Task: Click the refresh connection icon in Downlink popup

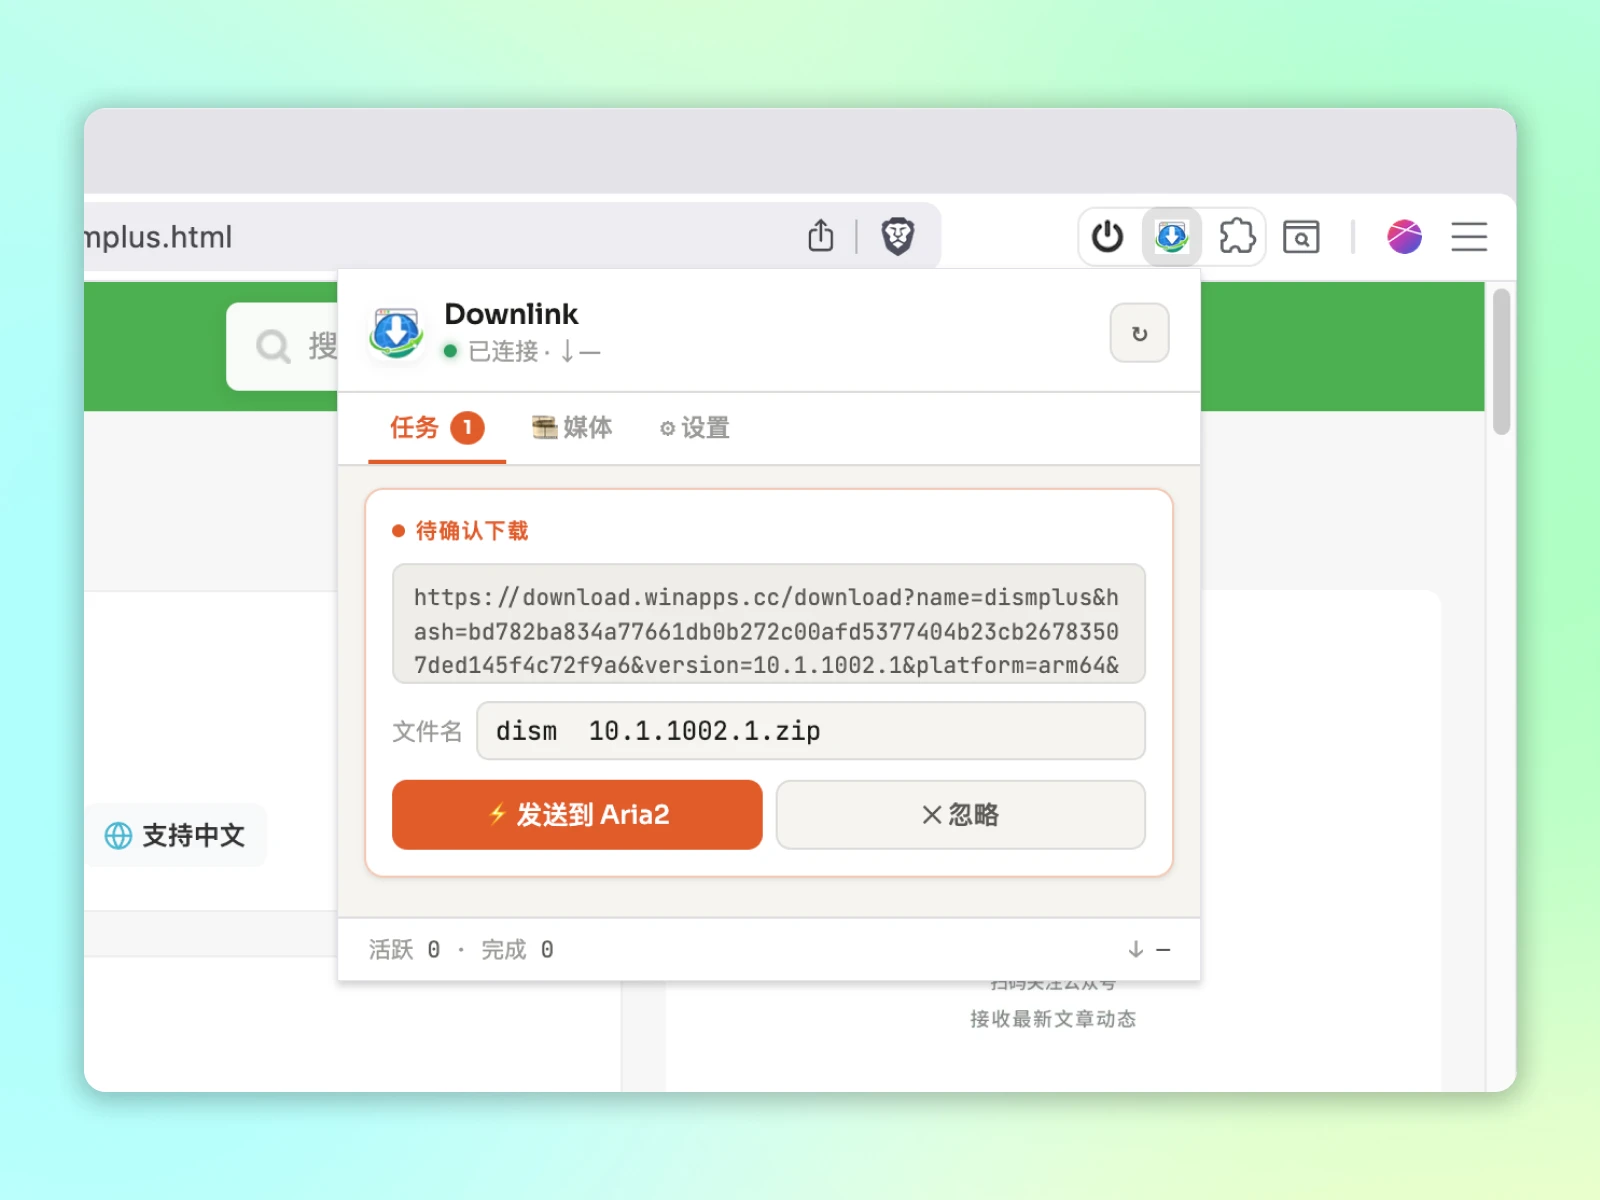Action: (1139, 333)
